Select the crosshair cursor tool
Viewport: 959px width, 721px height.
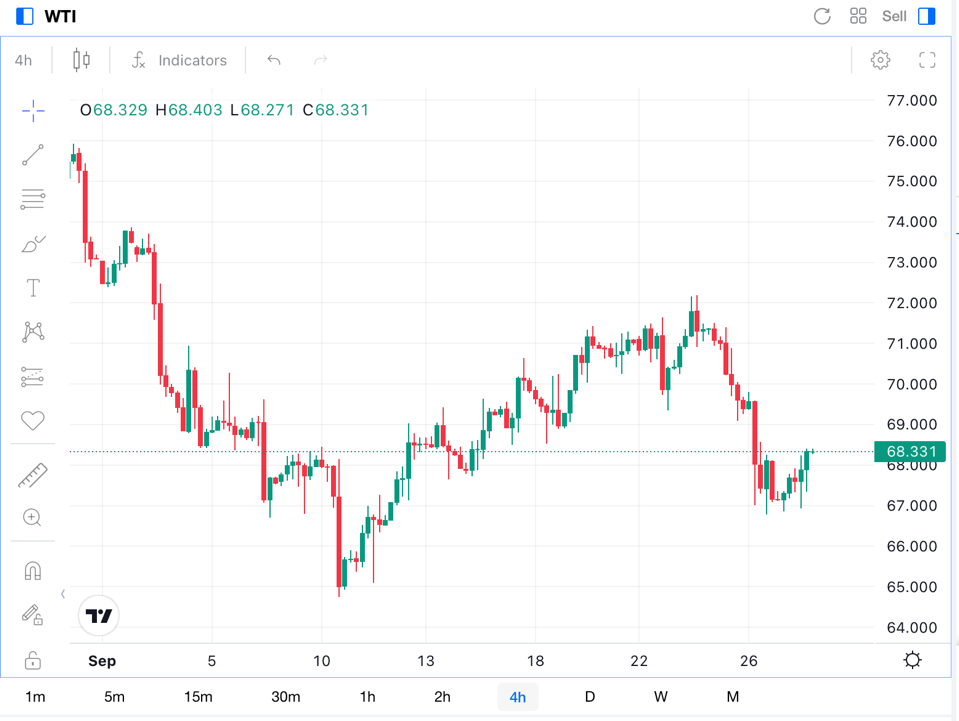click(x=33, y=111)
